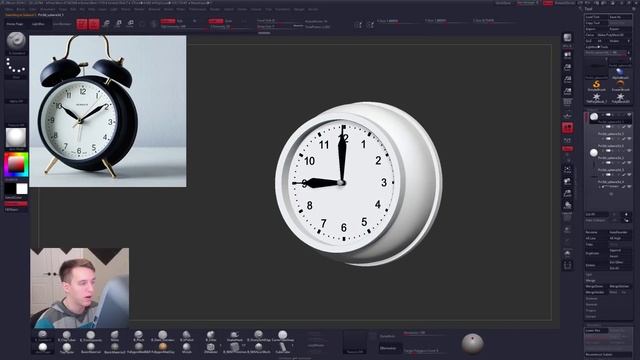Toggle the Zsub button
The image size is (640, 360).
[229, 21]
